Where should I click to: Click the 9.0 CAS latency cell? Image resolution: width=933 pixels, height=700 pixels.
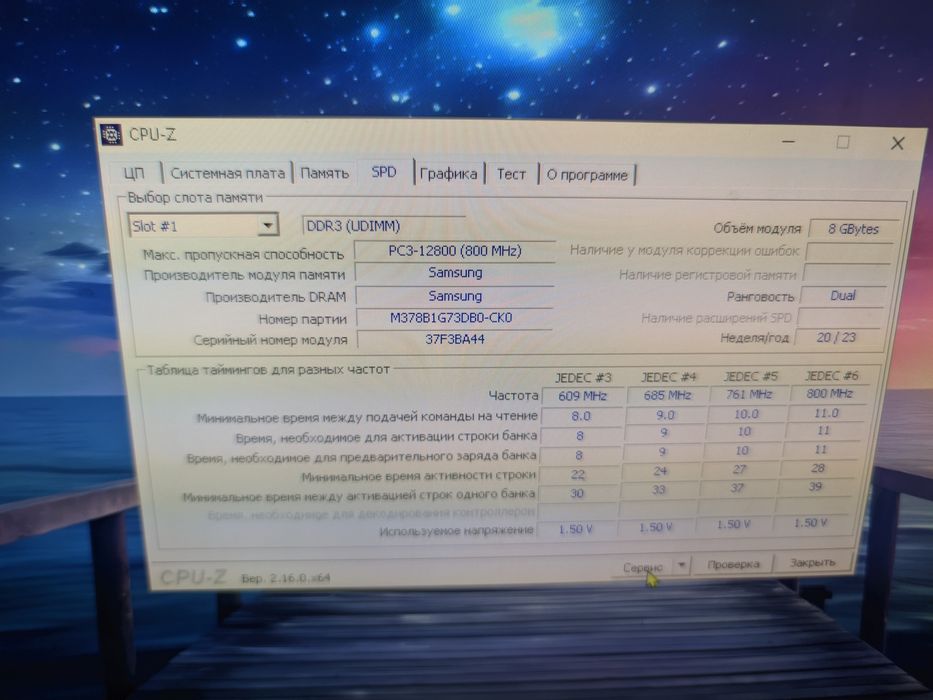pyautogui.click(x=665, y=415)
